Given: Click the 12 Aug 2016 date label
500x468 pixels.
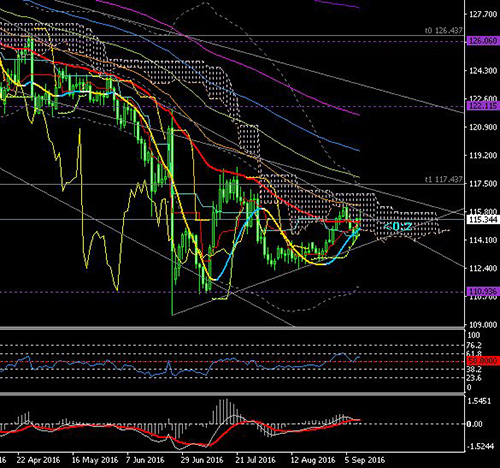Looking at the screenshot, I should pos(313,460).
